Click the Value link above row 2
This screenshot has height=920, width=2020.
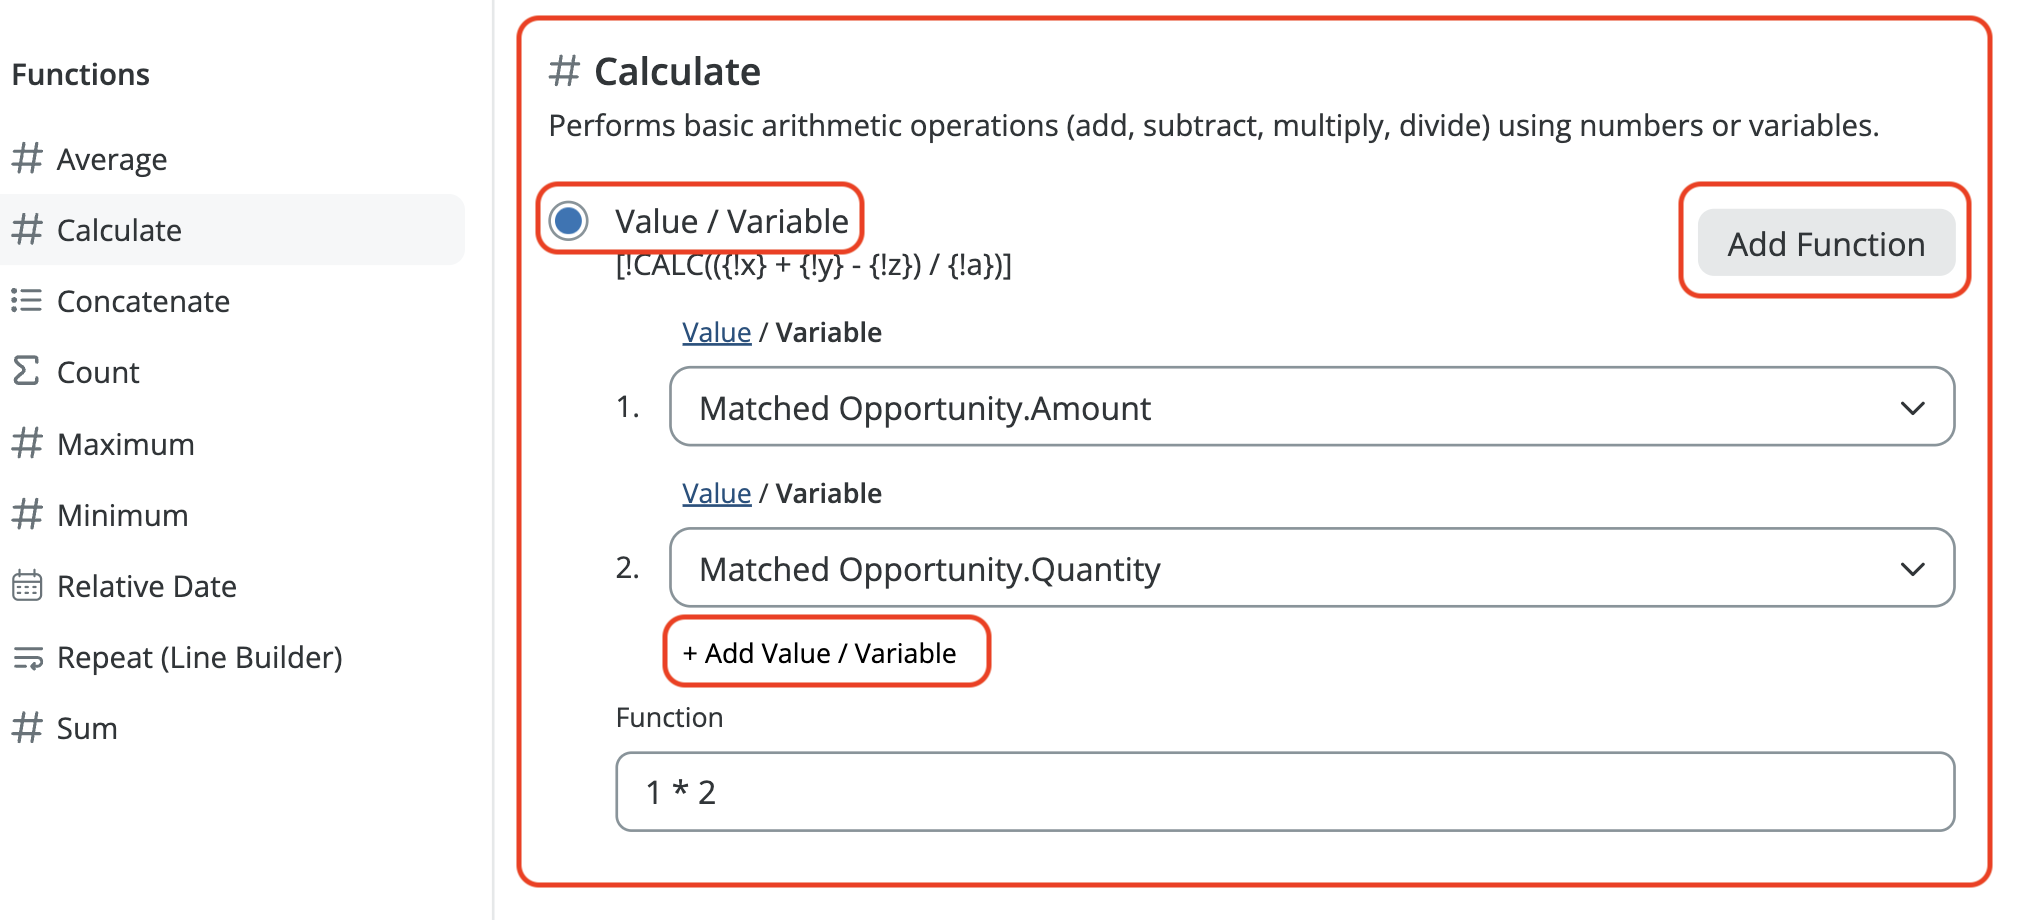coord(716,493)
